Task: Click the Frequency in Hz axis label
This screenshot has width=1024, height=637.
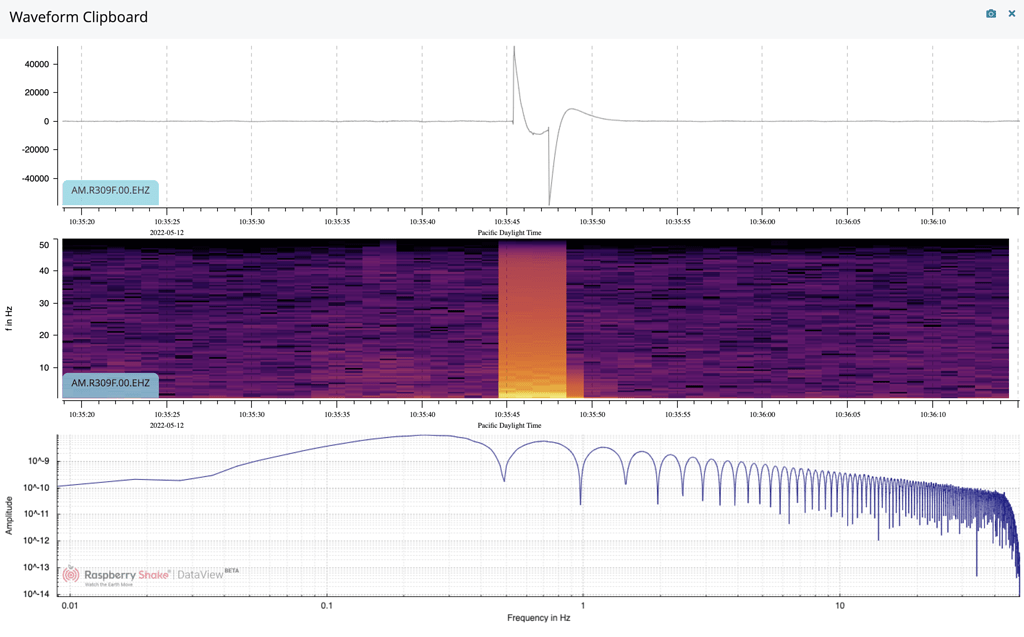Action: click(539, 617)
